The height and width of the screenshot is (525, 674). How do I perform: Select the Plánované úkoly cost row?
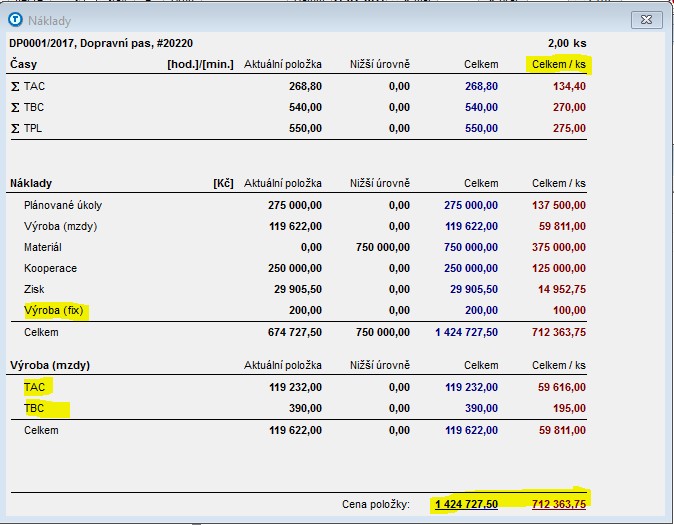point(63,205)
